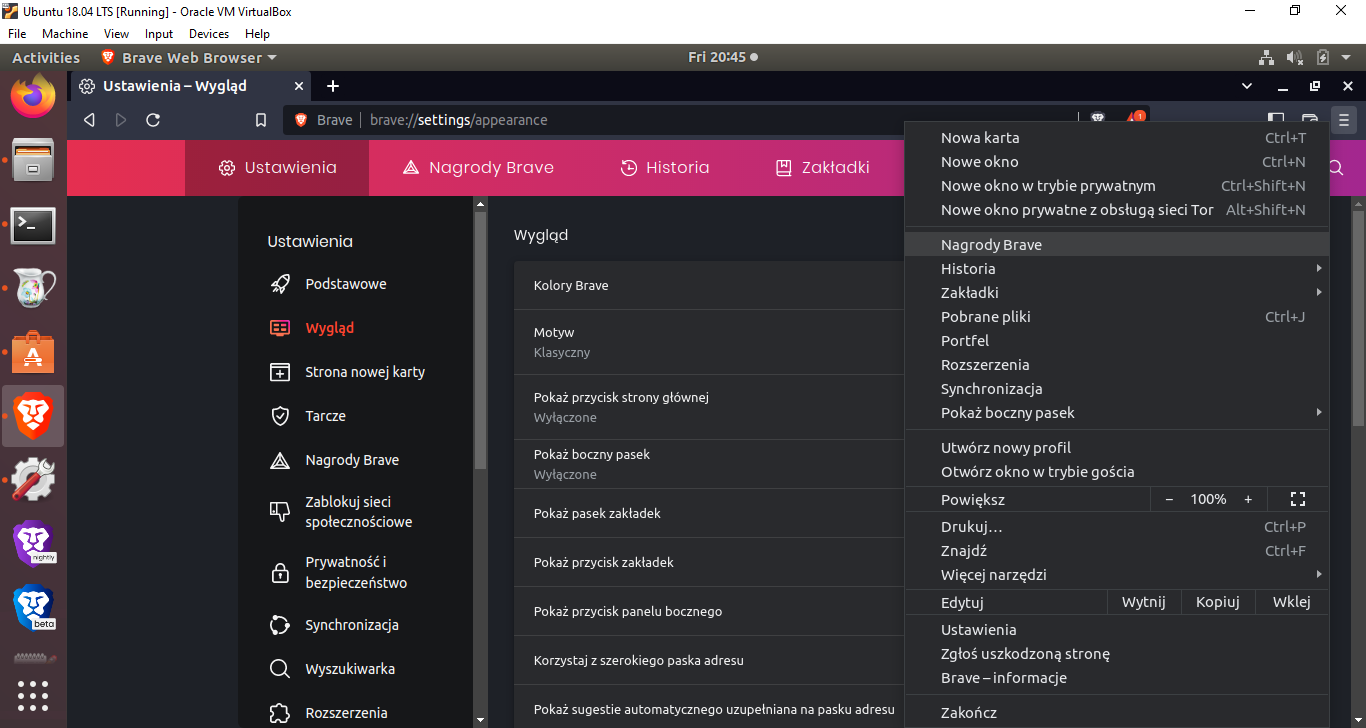Close the Ustawienia – Wygląd tab
The width and height of the screenshot is (1366, 728).
(x=299, y=86)
